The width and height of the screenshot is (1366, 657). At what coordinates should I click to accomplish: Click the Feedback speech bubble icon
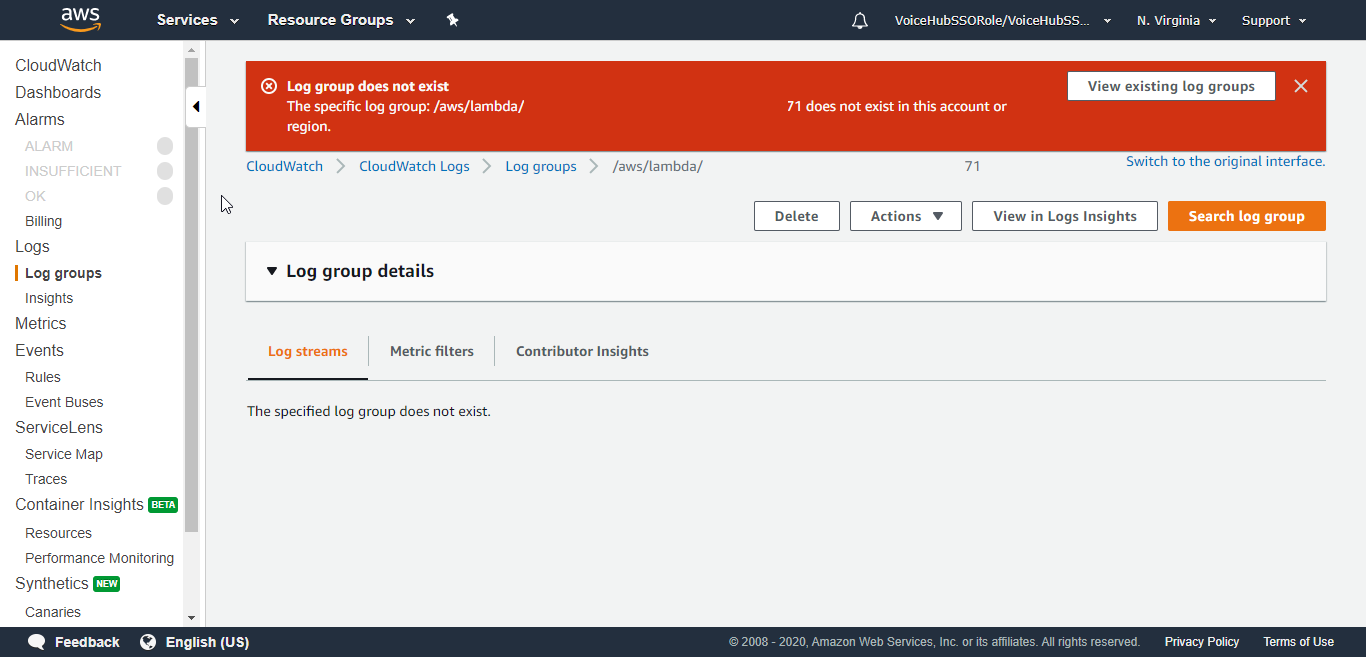coord(37,642)
